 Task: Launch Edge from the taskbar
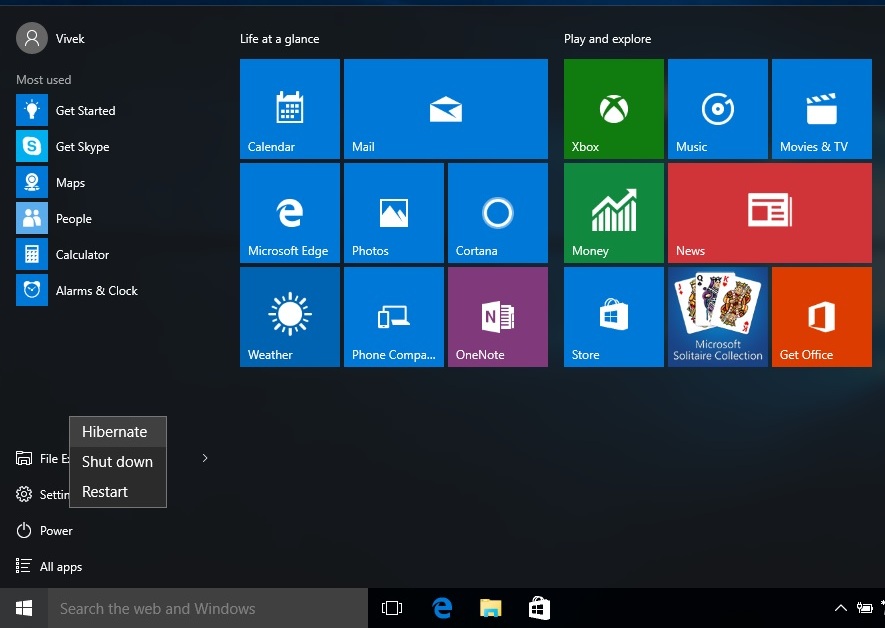[x=442, y=608]
